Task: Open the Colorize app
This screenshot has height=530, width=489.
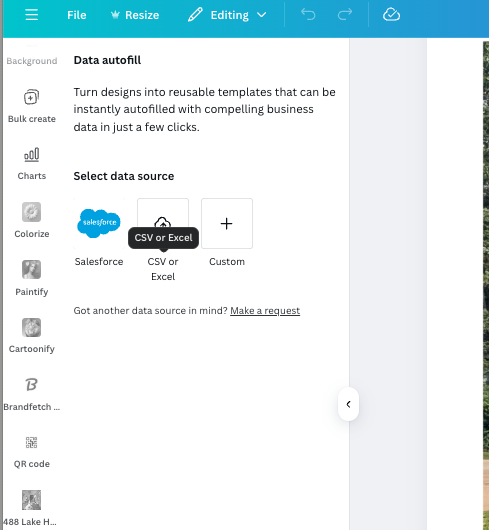Action: click(x=32, y=221)
